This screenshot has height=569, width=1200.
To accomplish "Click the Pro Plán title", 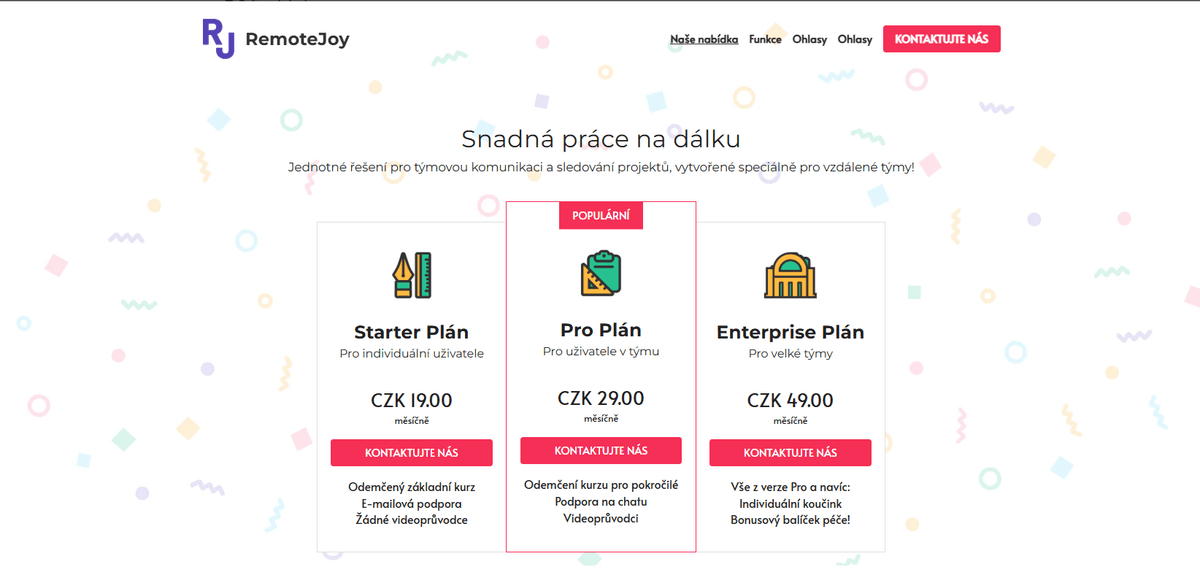I will pyautogui.click(x=601, y=330).
